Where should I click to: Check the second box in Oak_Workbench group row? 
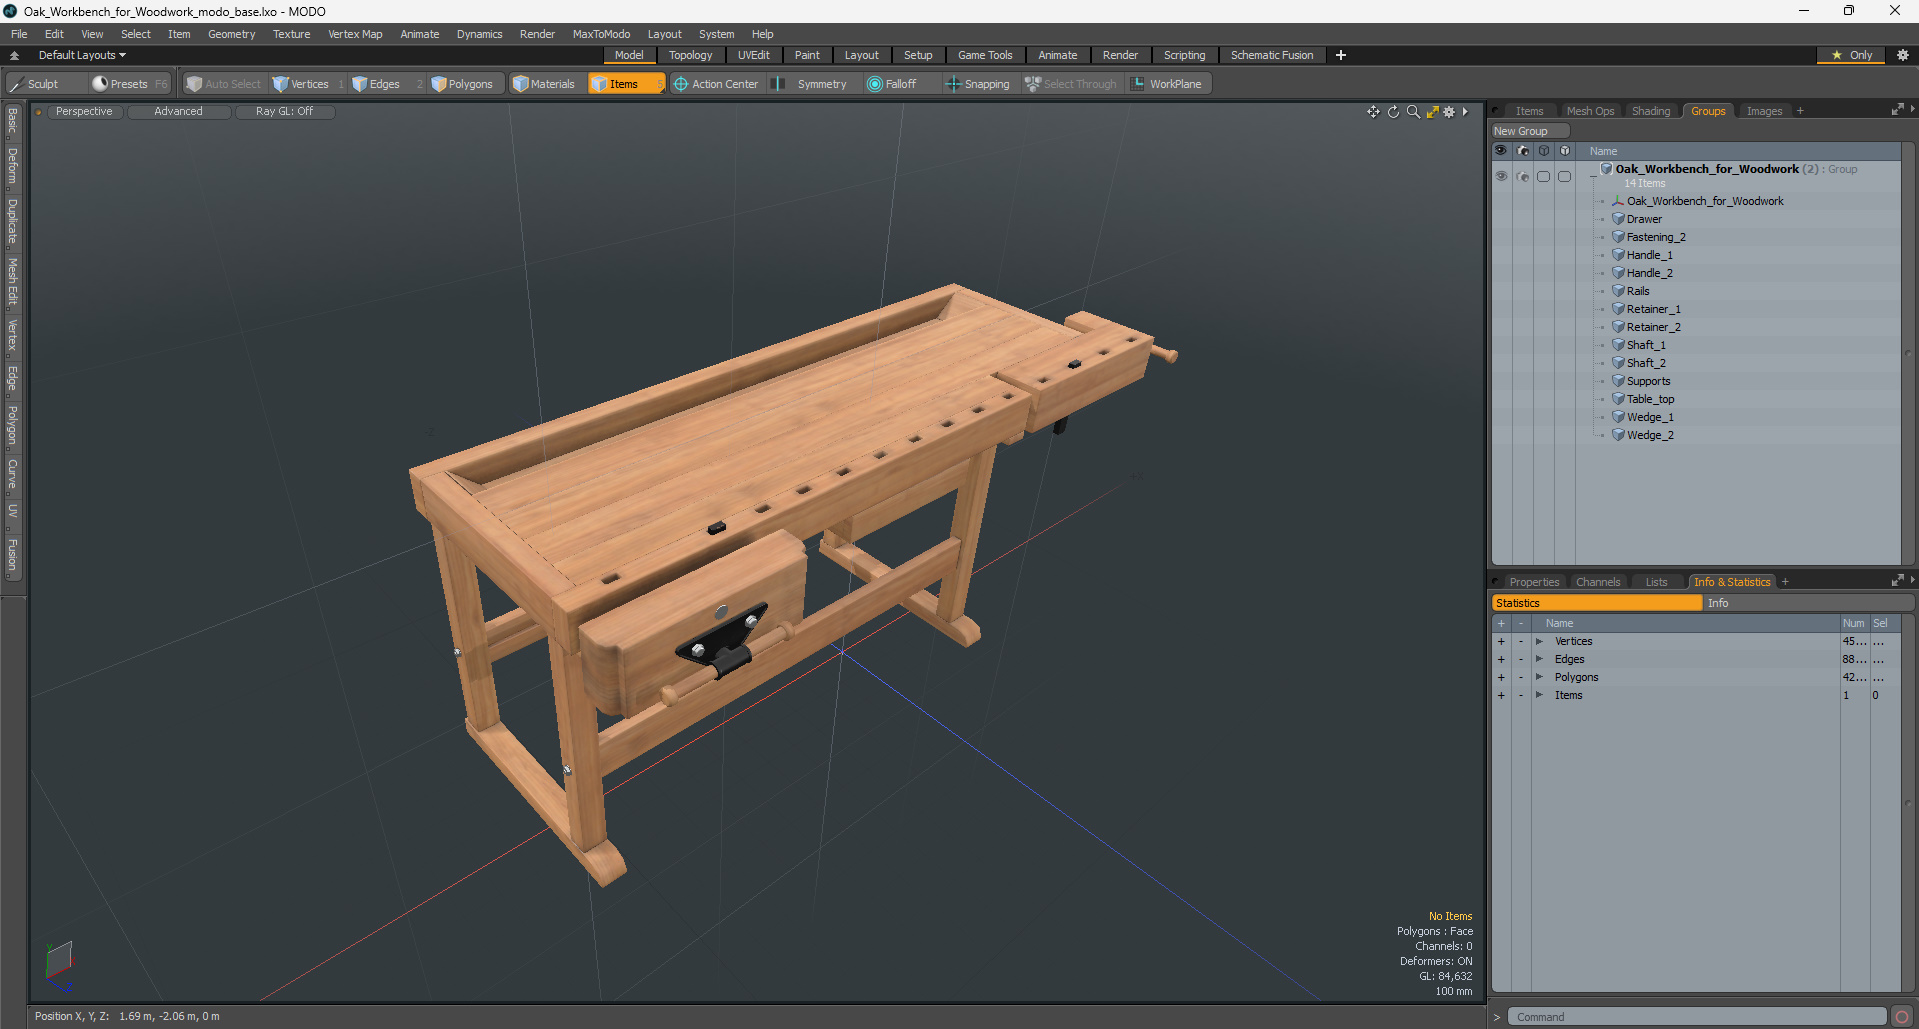pos(1564,176)
